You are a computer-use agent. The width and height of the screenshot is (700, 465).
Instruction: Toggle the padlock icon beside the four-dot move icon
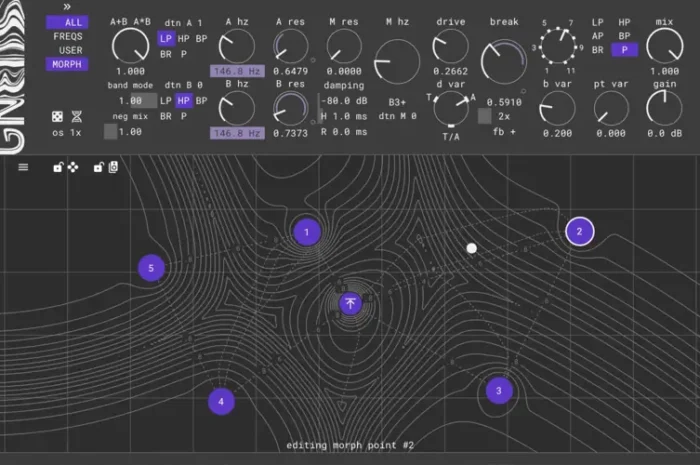[58, 167]
